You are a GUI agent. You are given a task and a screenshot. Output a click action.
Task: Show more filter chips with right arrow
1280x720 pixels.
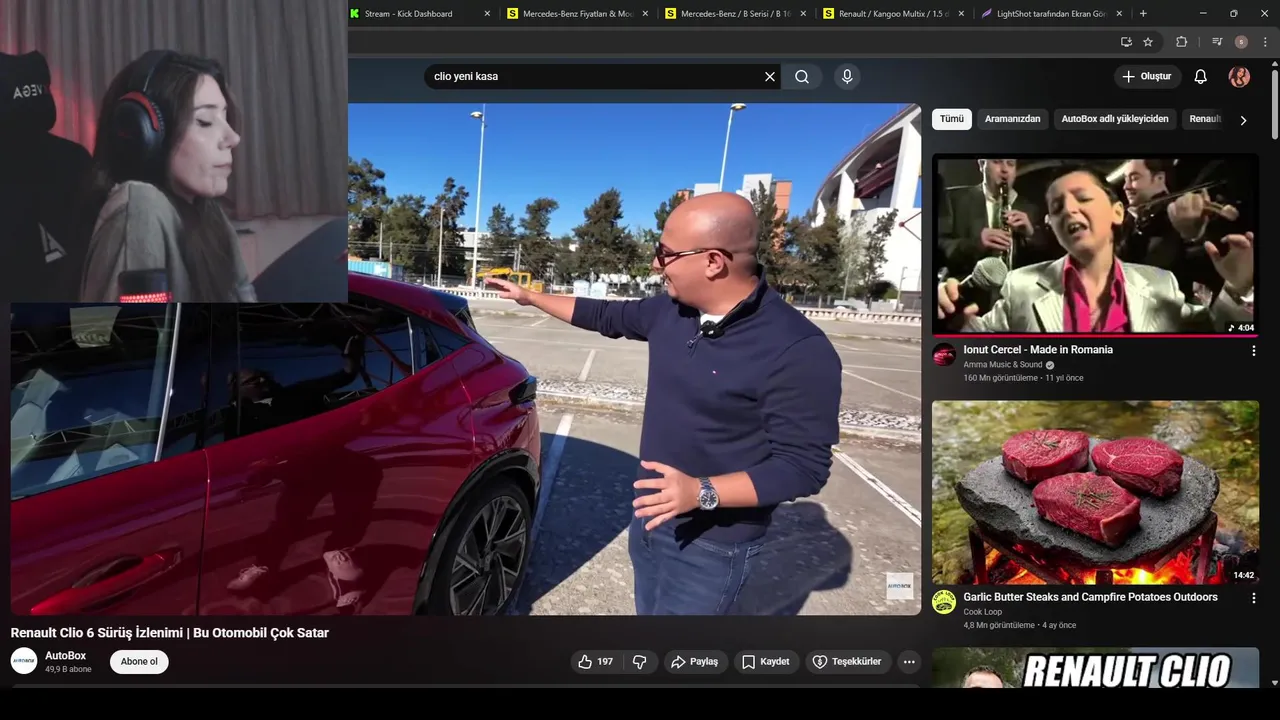[x=1243, y=120]
